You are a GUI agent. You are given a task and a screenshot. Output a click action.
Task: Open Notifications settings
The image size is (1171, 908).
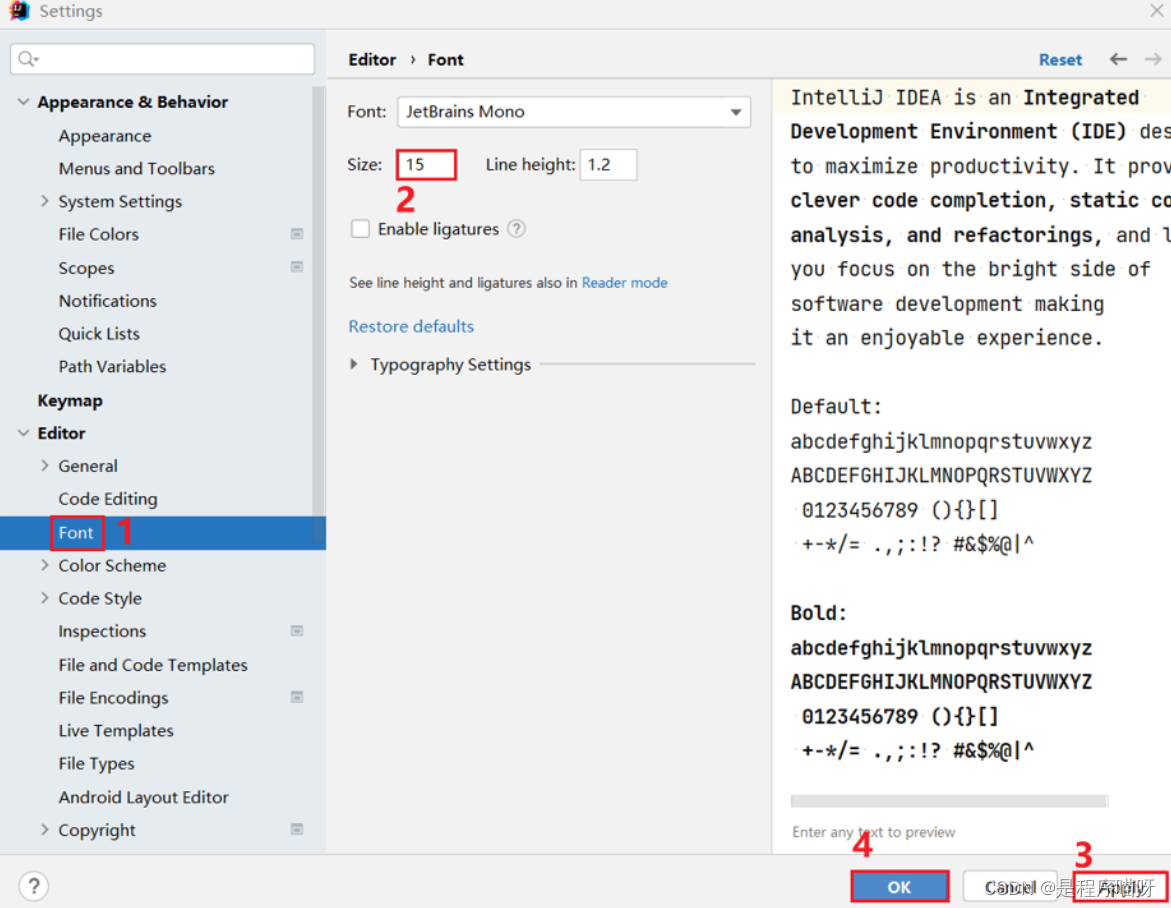(108, 301)
